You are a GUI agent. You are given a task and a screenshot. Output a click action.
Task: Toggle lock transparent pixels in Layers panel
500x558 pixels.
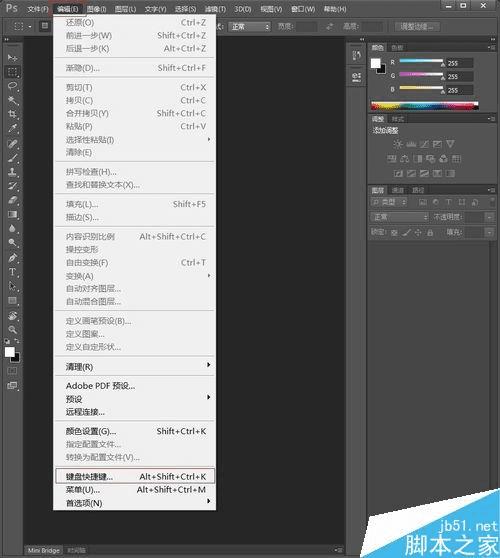(x=394, y=233)
